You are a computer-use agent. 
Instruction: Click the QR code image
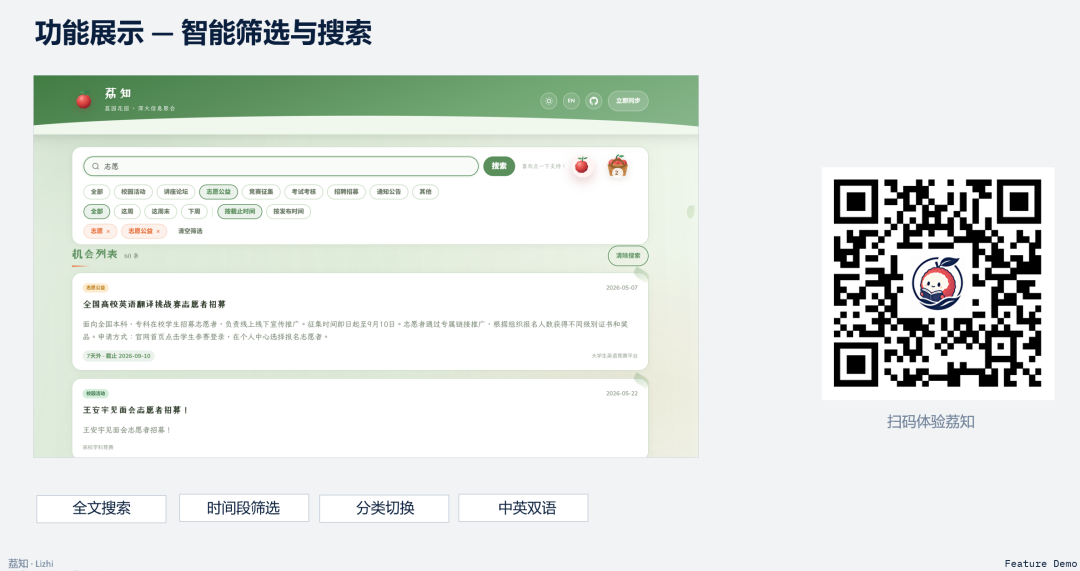click(937, 283)
